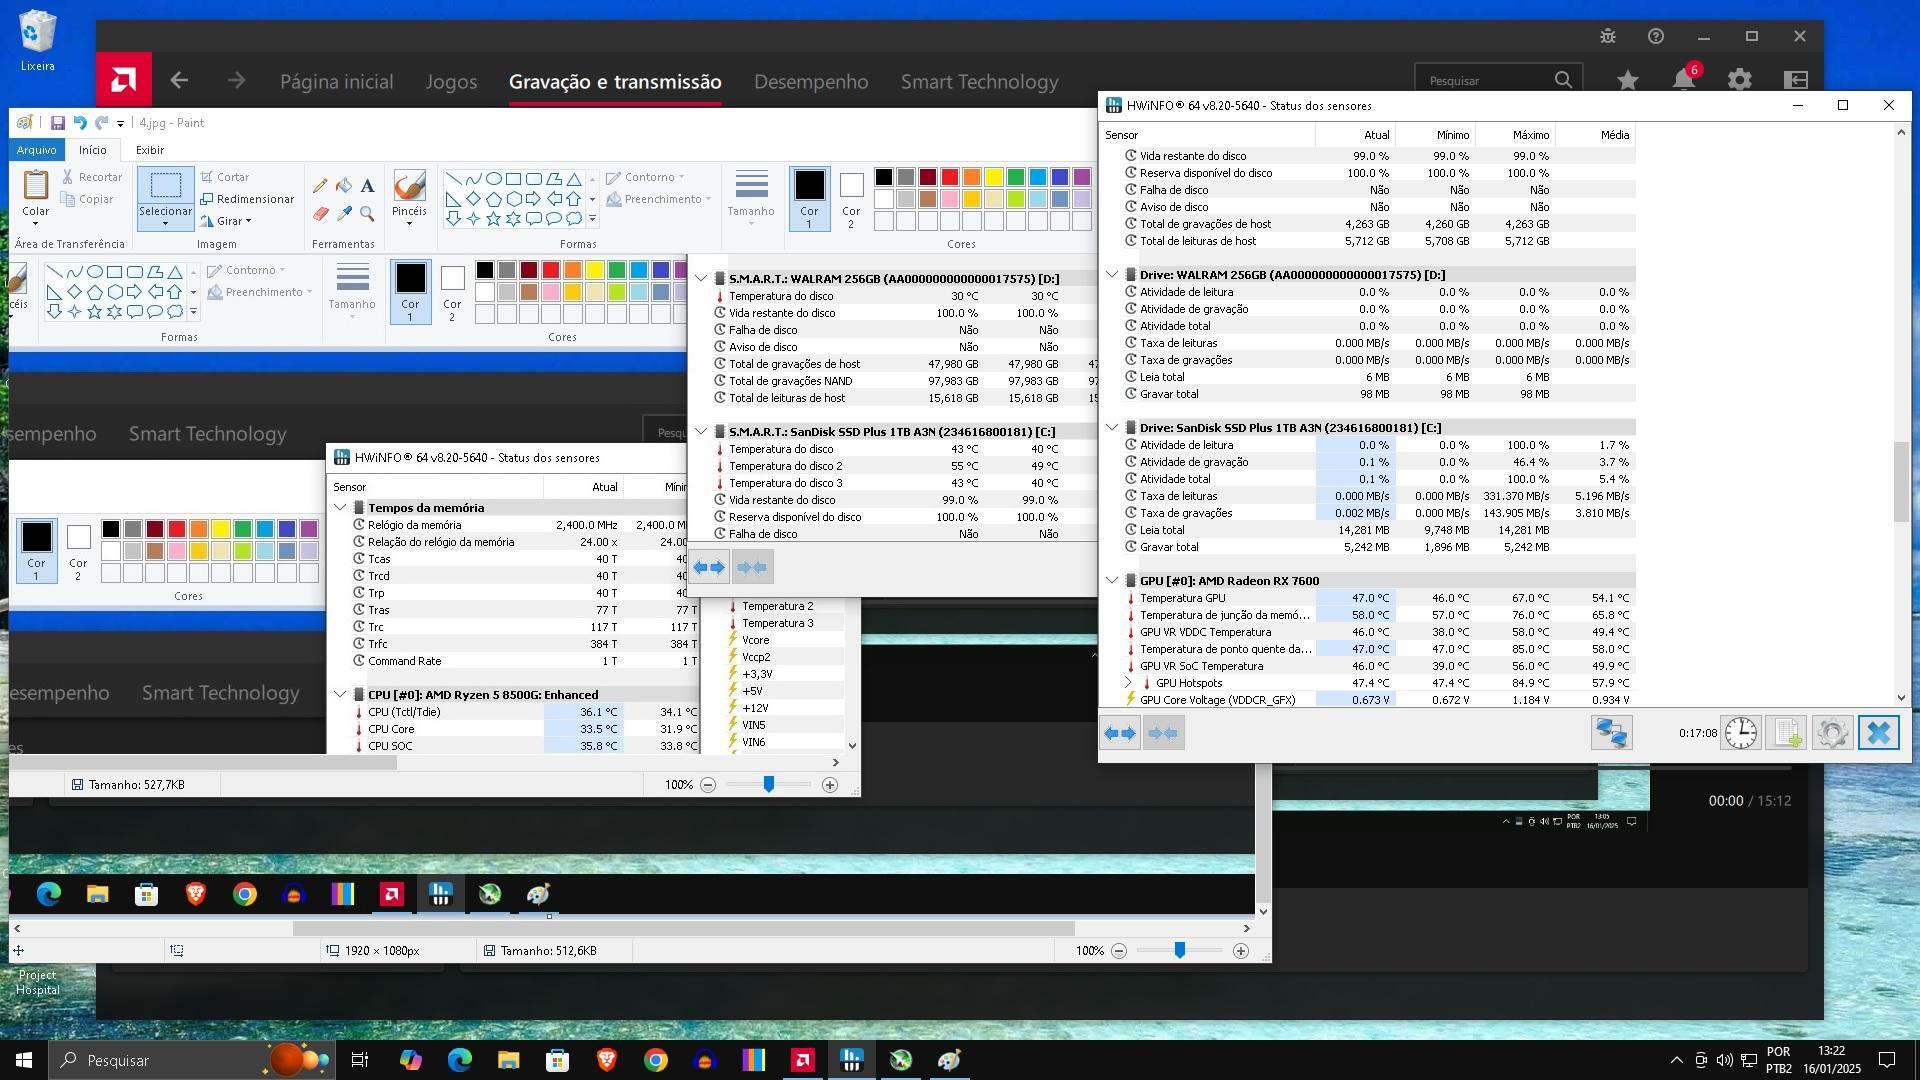Click Zoom out minus button in Paint status bar

pyautogui.click(x=1119, y=951)
